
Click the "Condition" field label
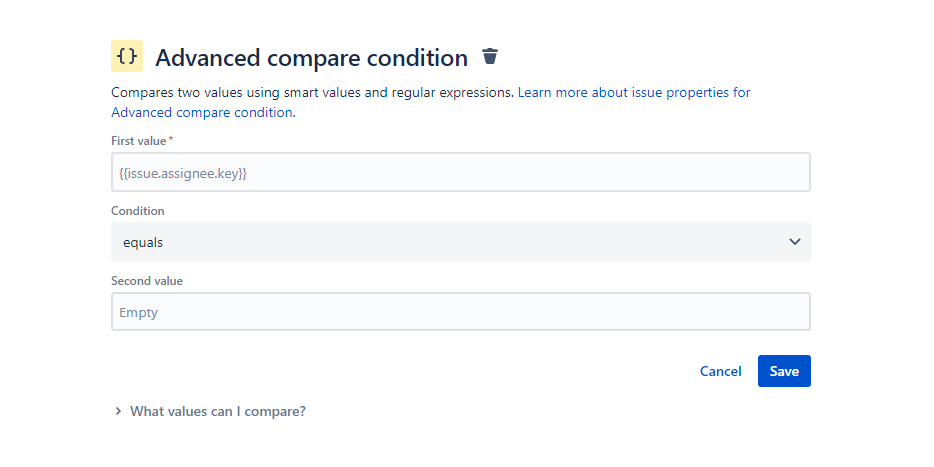138,211
